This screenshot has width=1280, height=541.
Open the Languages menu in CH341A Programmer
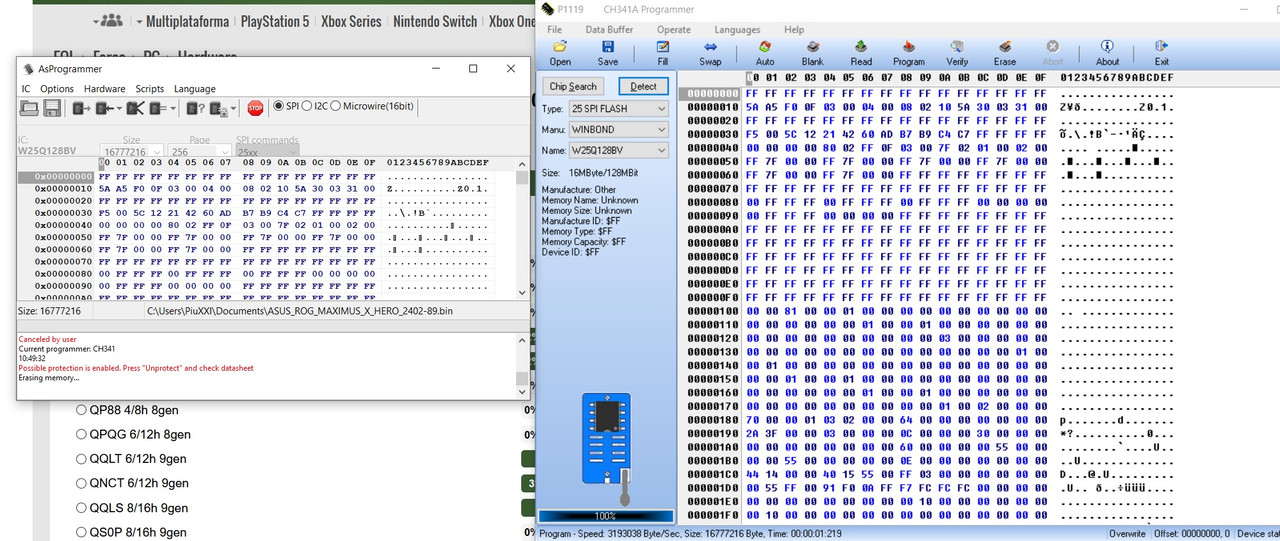coord(738,30)
